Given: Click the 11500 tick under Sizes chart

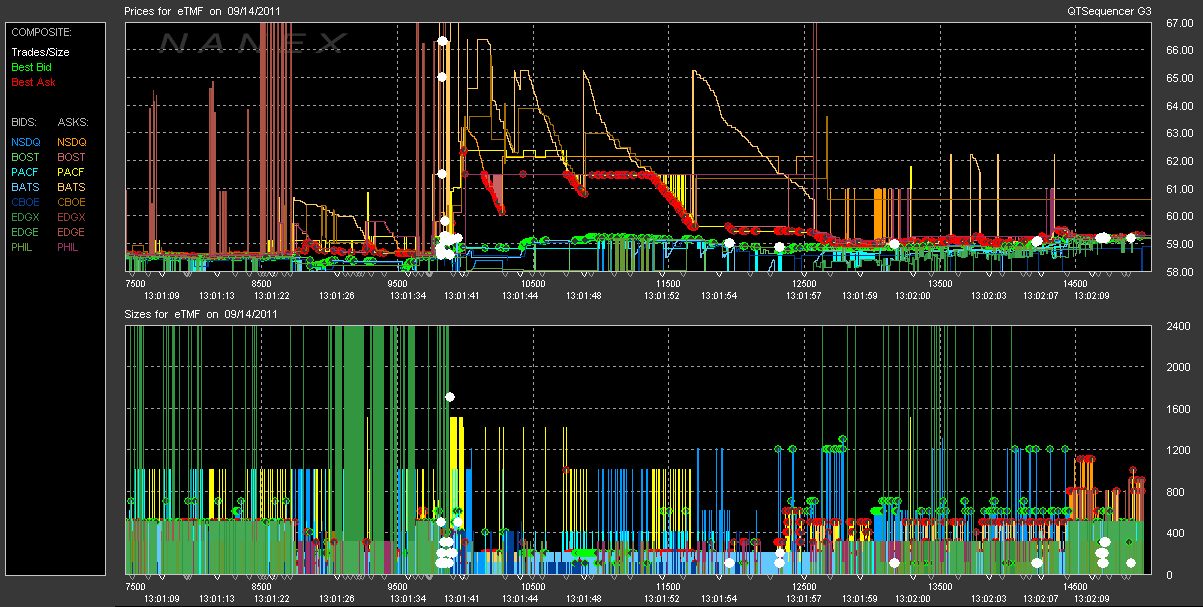Looking at the screenshot, I should [x=668, y=587].
